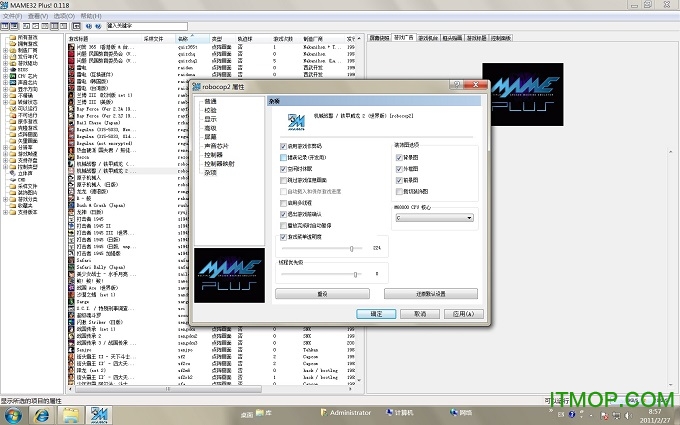Open the M68000 CPU 核心 dropdown

[434, 218]
